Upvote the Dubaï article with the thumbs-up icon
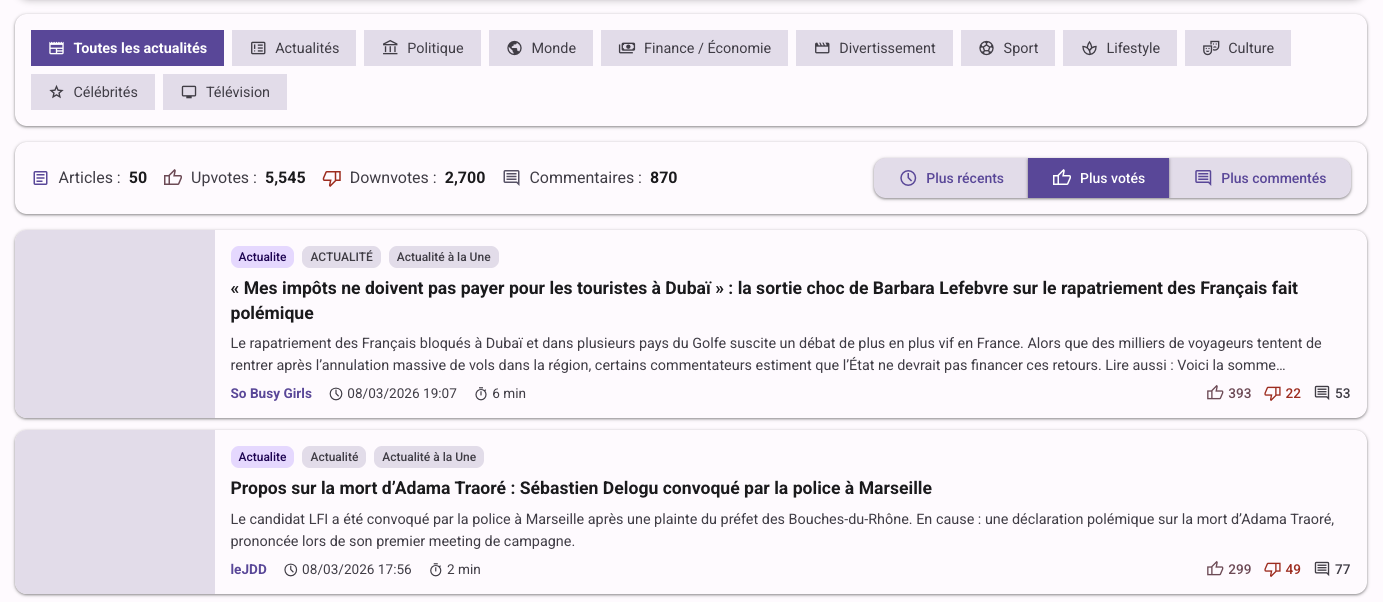The image size is (1383, 602). pos(1216,393)
